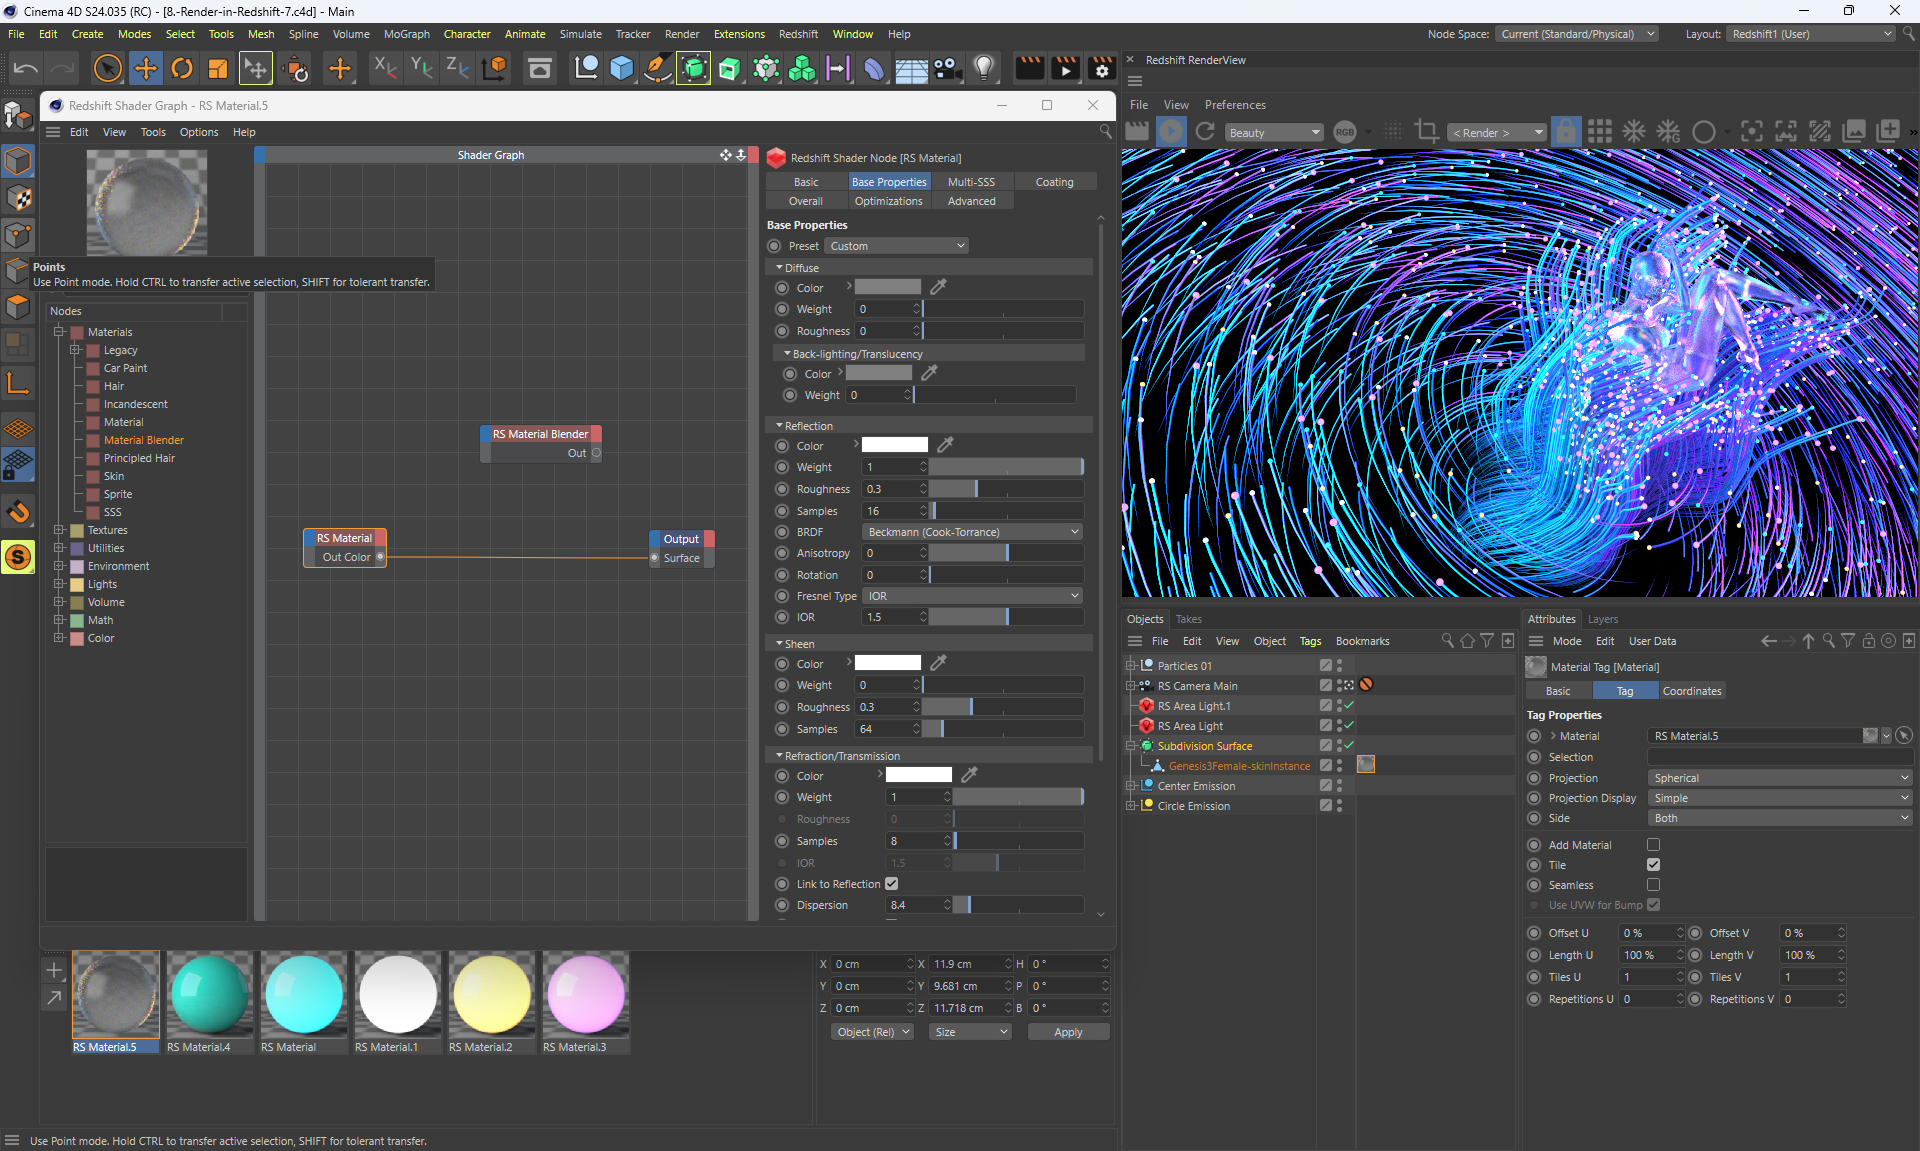
Task: Open Edit Render Settings clapperboard gear icon
Action: [x=1101, y=69]
